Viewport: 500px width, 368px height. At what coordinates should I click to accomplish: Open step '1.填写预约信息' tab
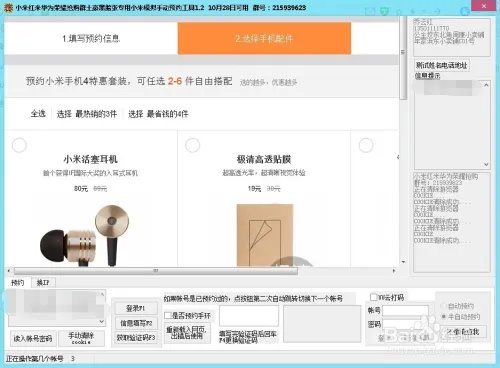pyautogui.click(x=91, y=38)
